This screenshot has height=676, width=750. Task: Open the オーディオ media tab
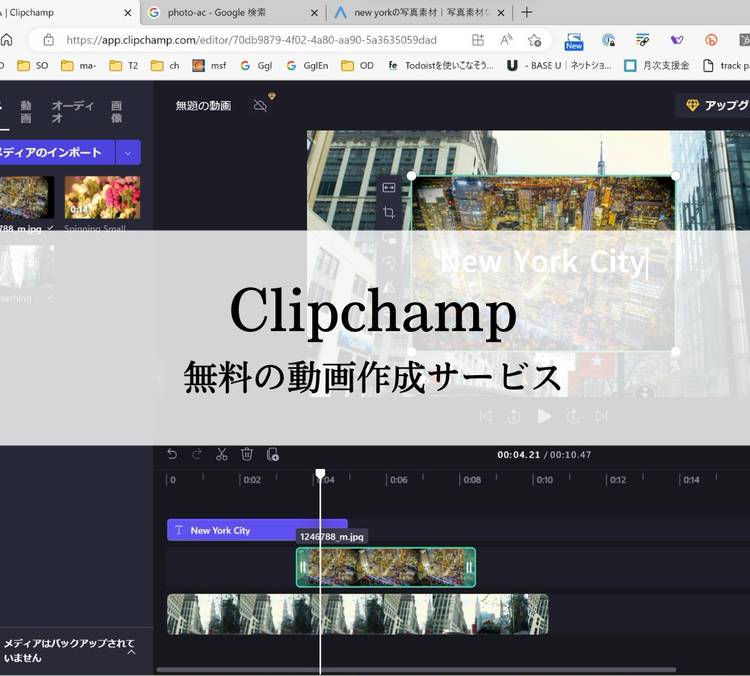pos(73,111)
